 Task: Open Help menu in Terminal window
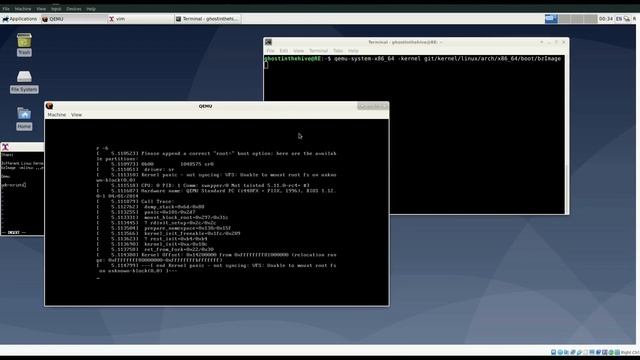[x=353, y=51]
